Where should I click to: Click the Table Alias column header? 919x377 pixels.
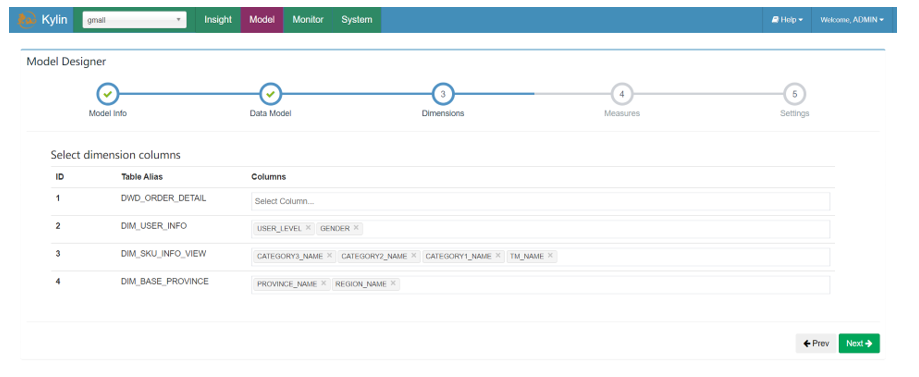142,176
